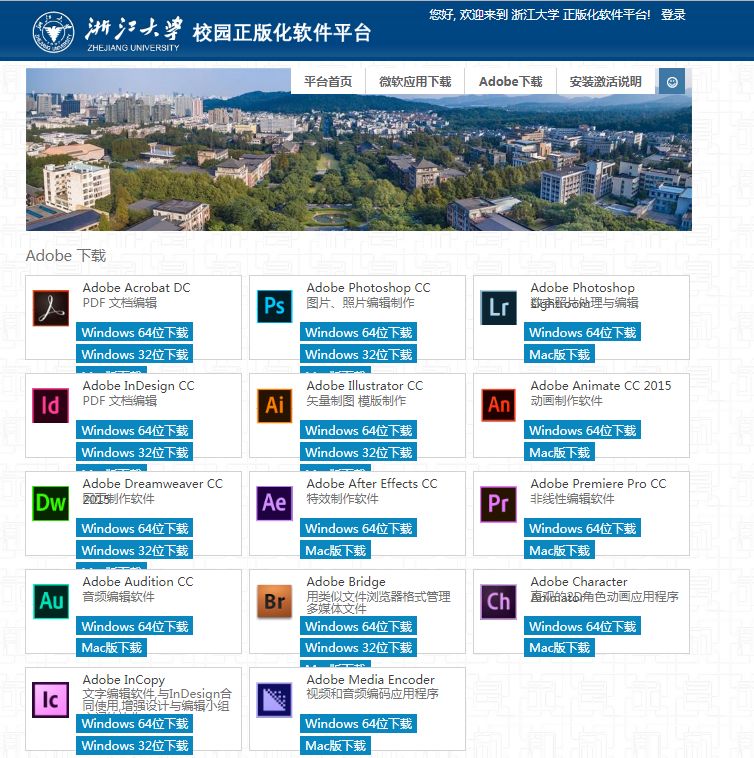Download InDesign CC Windows 32位
This screenshot has height=758, width=754.
[x=135, y=452]
